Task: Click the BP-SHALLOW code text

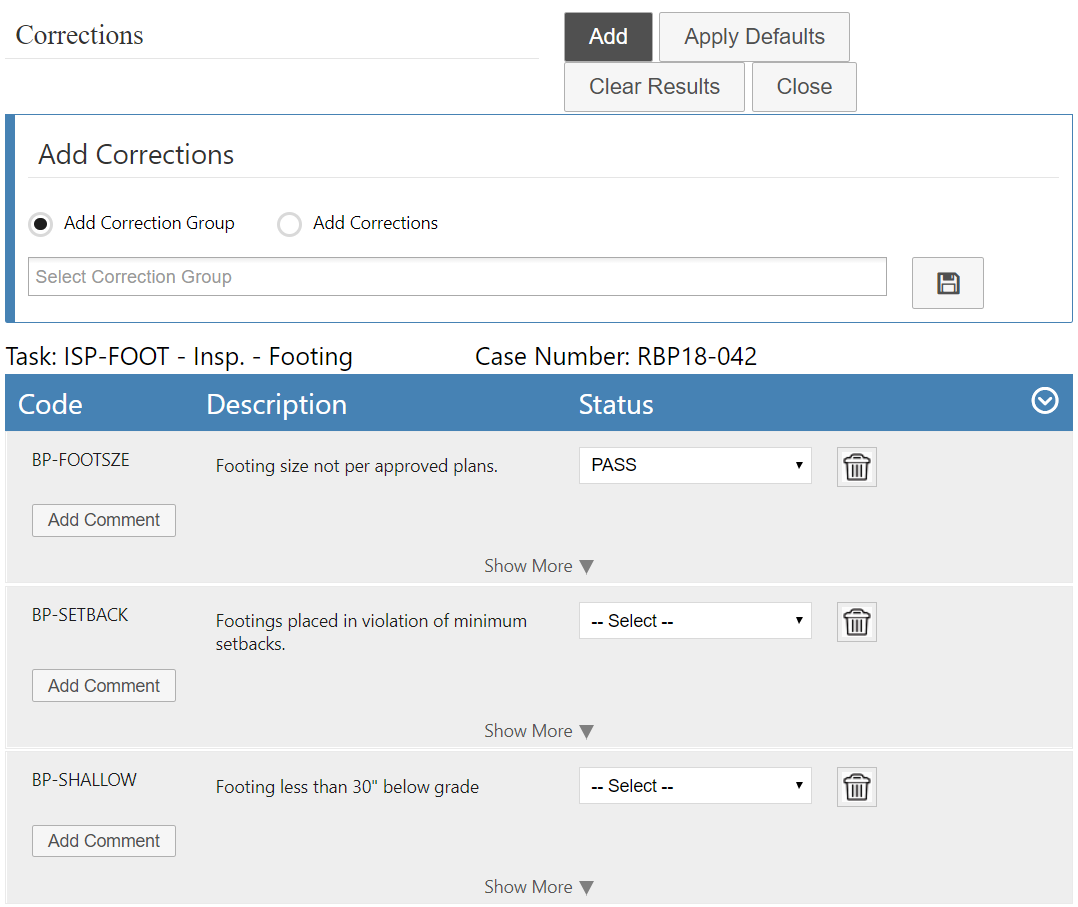Action: pyautogui.click(x=84, y=780)
